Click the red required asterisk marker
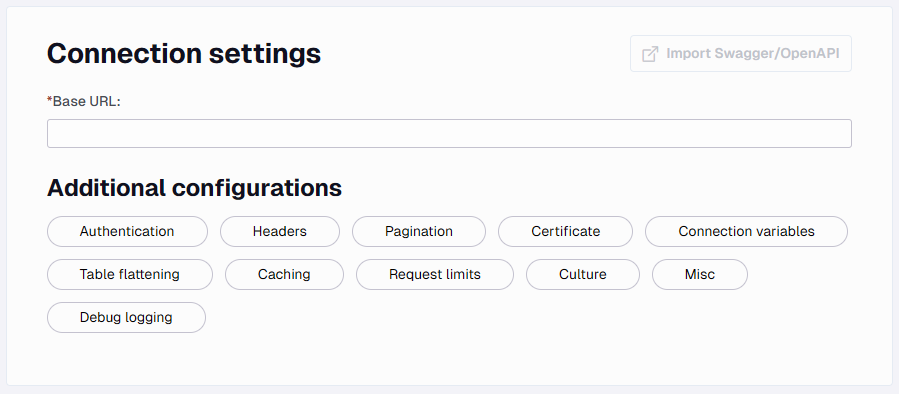The image size is (899, 394). click(49, 100)
